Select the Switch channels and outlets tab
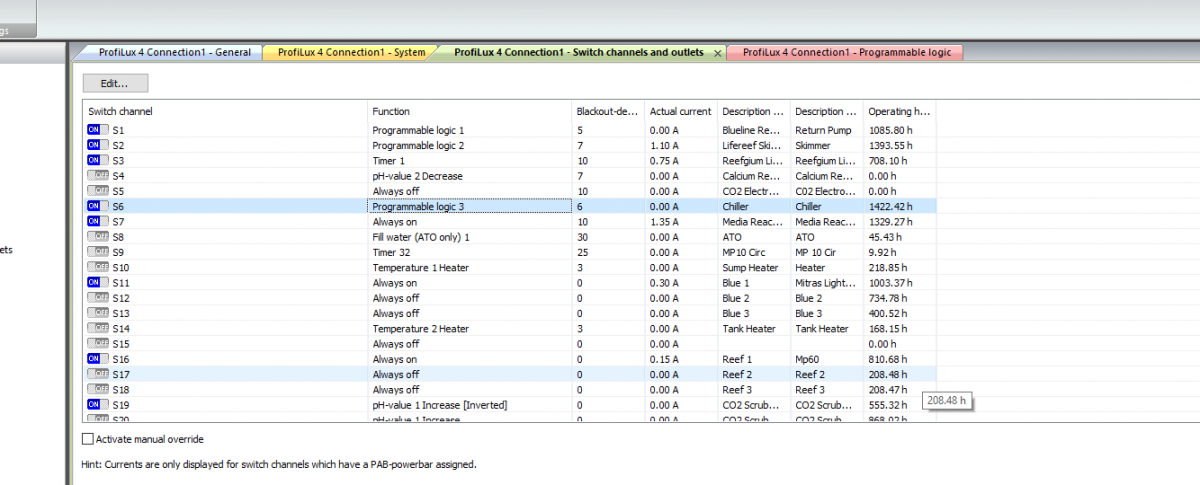This screenshot has height=485, width=1200. (578, 52)
